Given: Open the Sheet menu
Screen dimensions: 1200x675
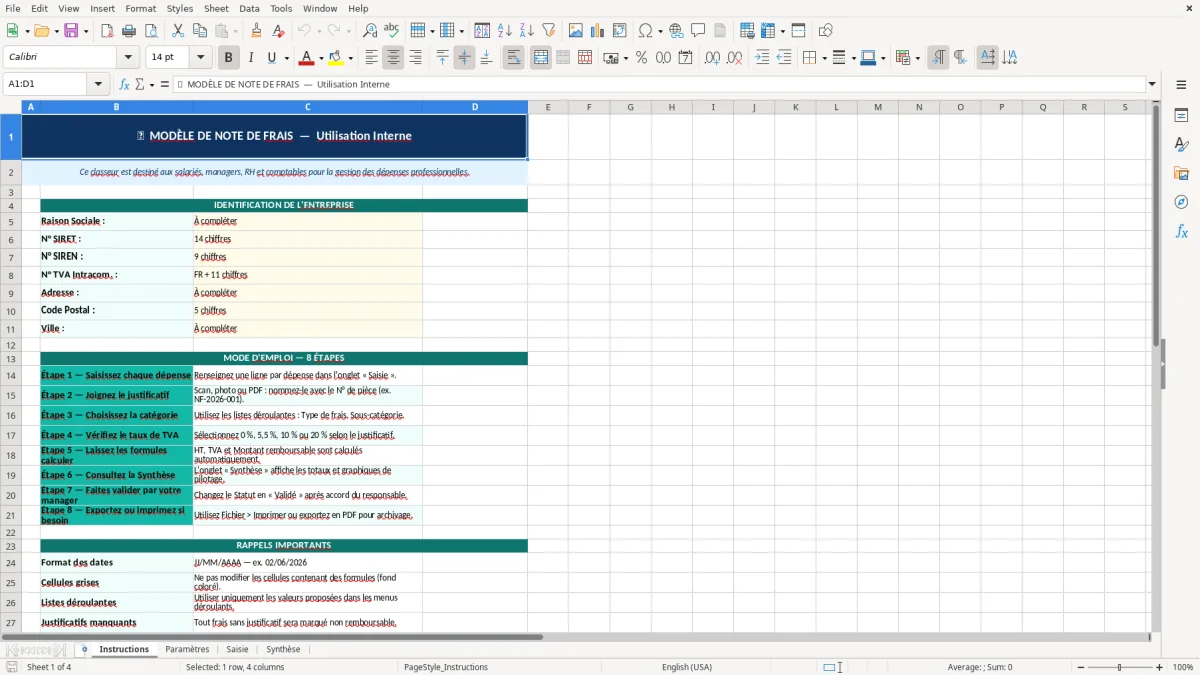Looking at the screenshot, I should tap(216, 8).
